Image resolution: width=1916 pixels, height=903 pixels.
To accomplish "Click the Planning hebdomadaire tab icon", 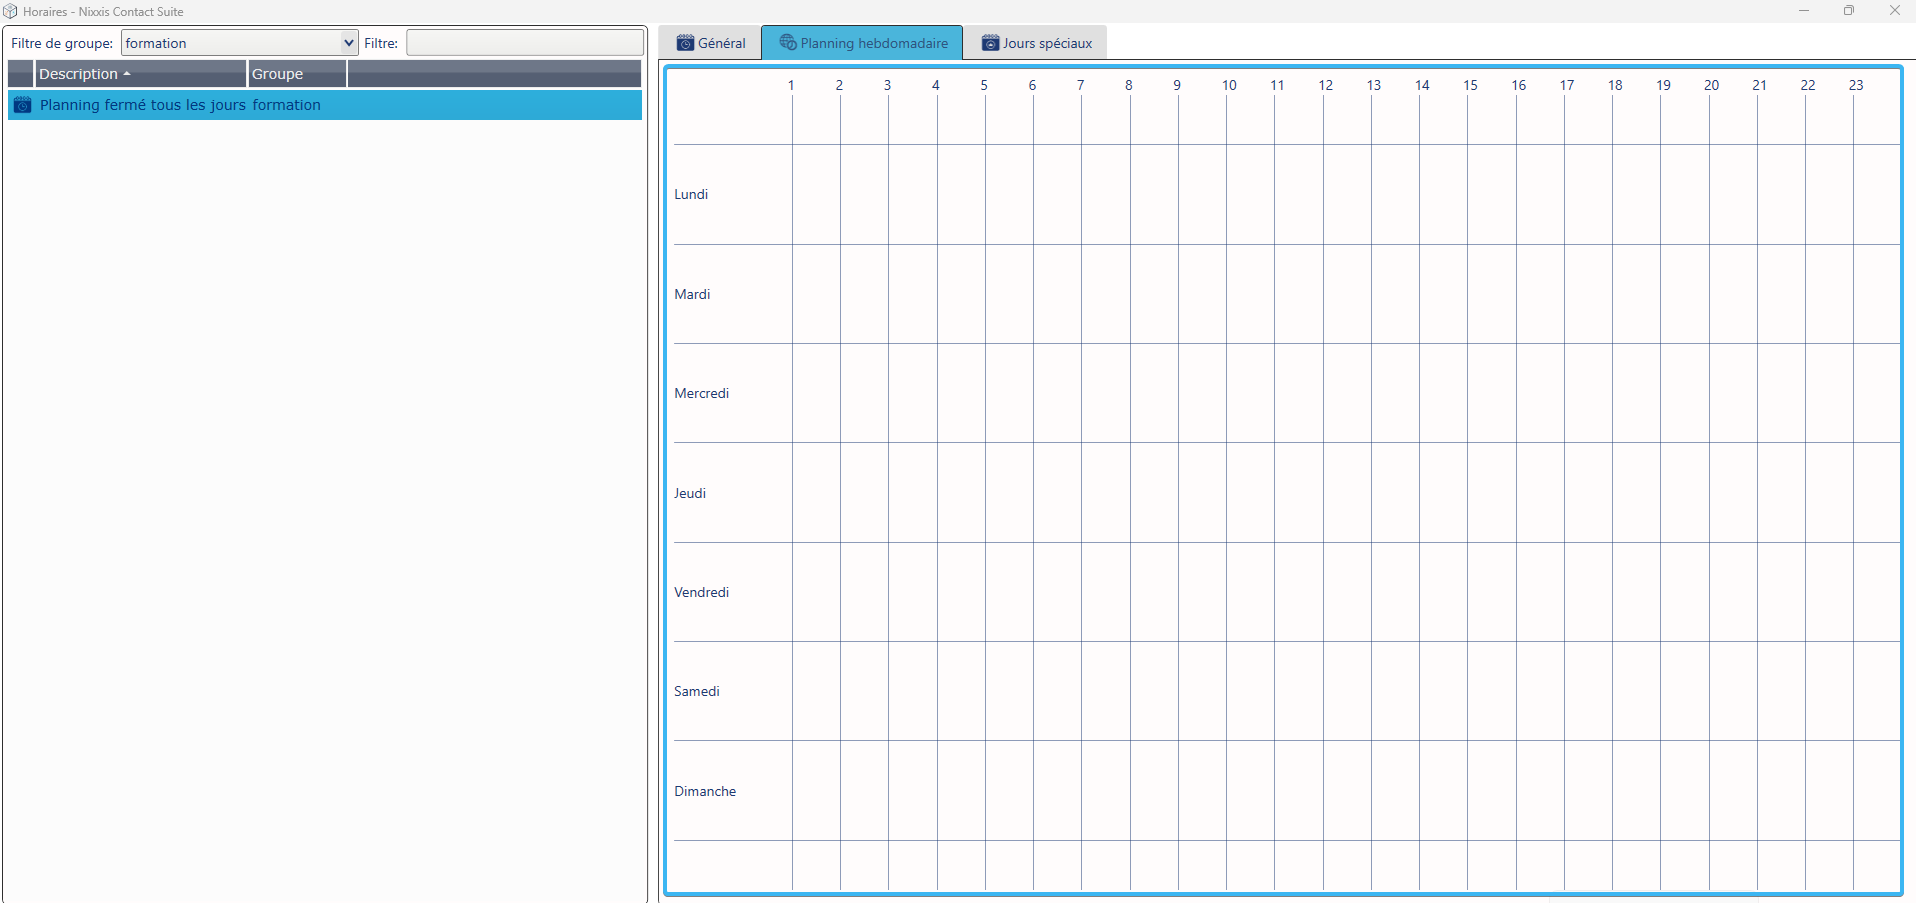I will click(x=788, y=43).
